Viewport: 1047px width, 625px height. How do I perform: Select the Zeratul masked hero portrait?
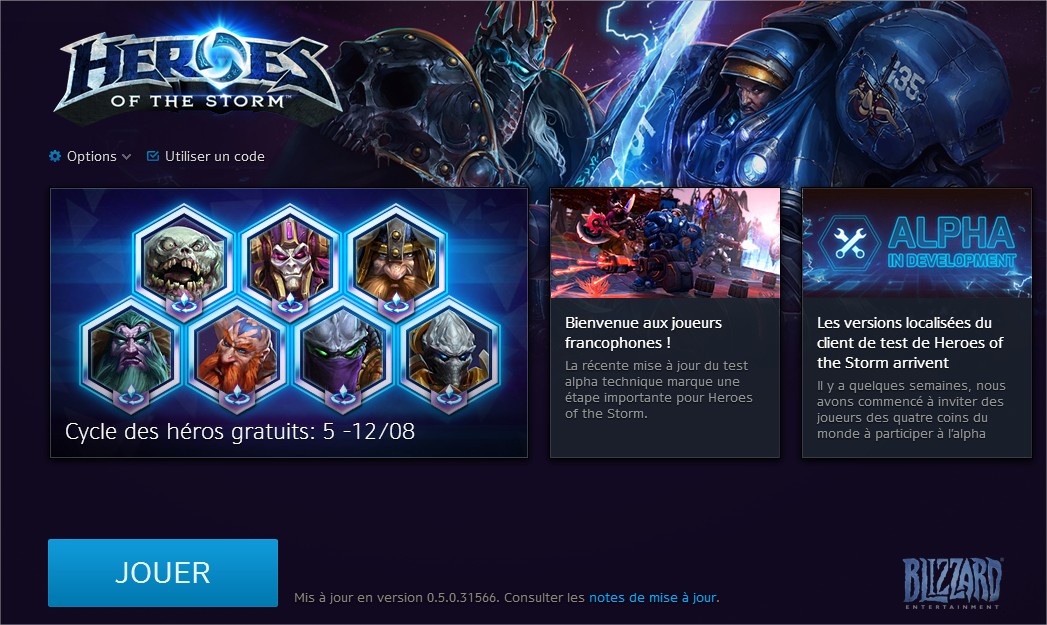pyautogui.click(x=343, y=352)
